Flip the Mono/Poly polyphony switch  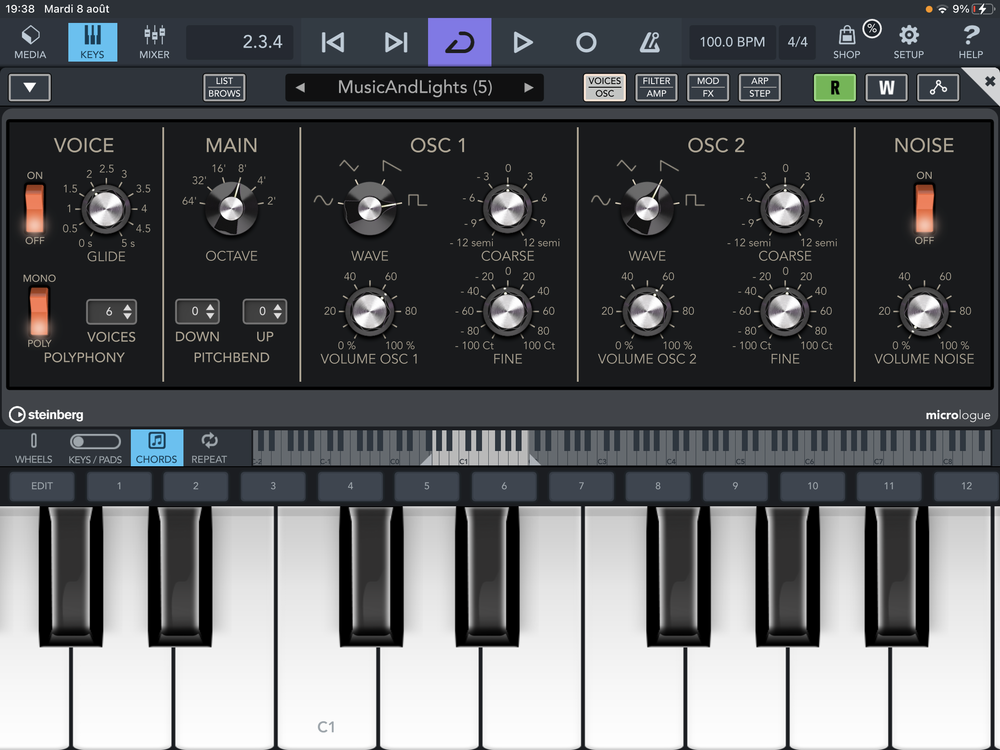coord(39,311)
